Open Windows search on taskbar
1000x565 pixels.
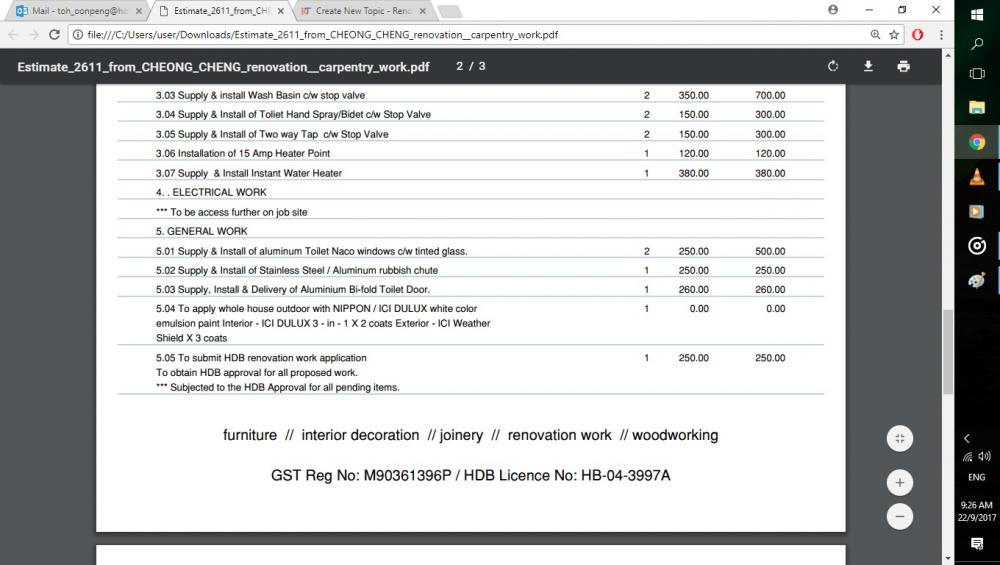(x=977, y=43)
